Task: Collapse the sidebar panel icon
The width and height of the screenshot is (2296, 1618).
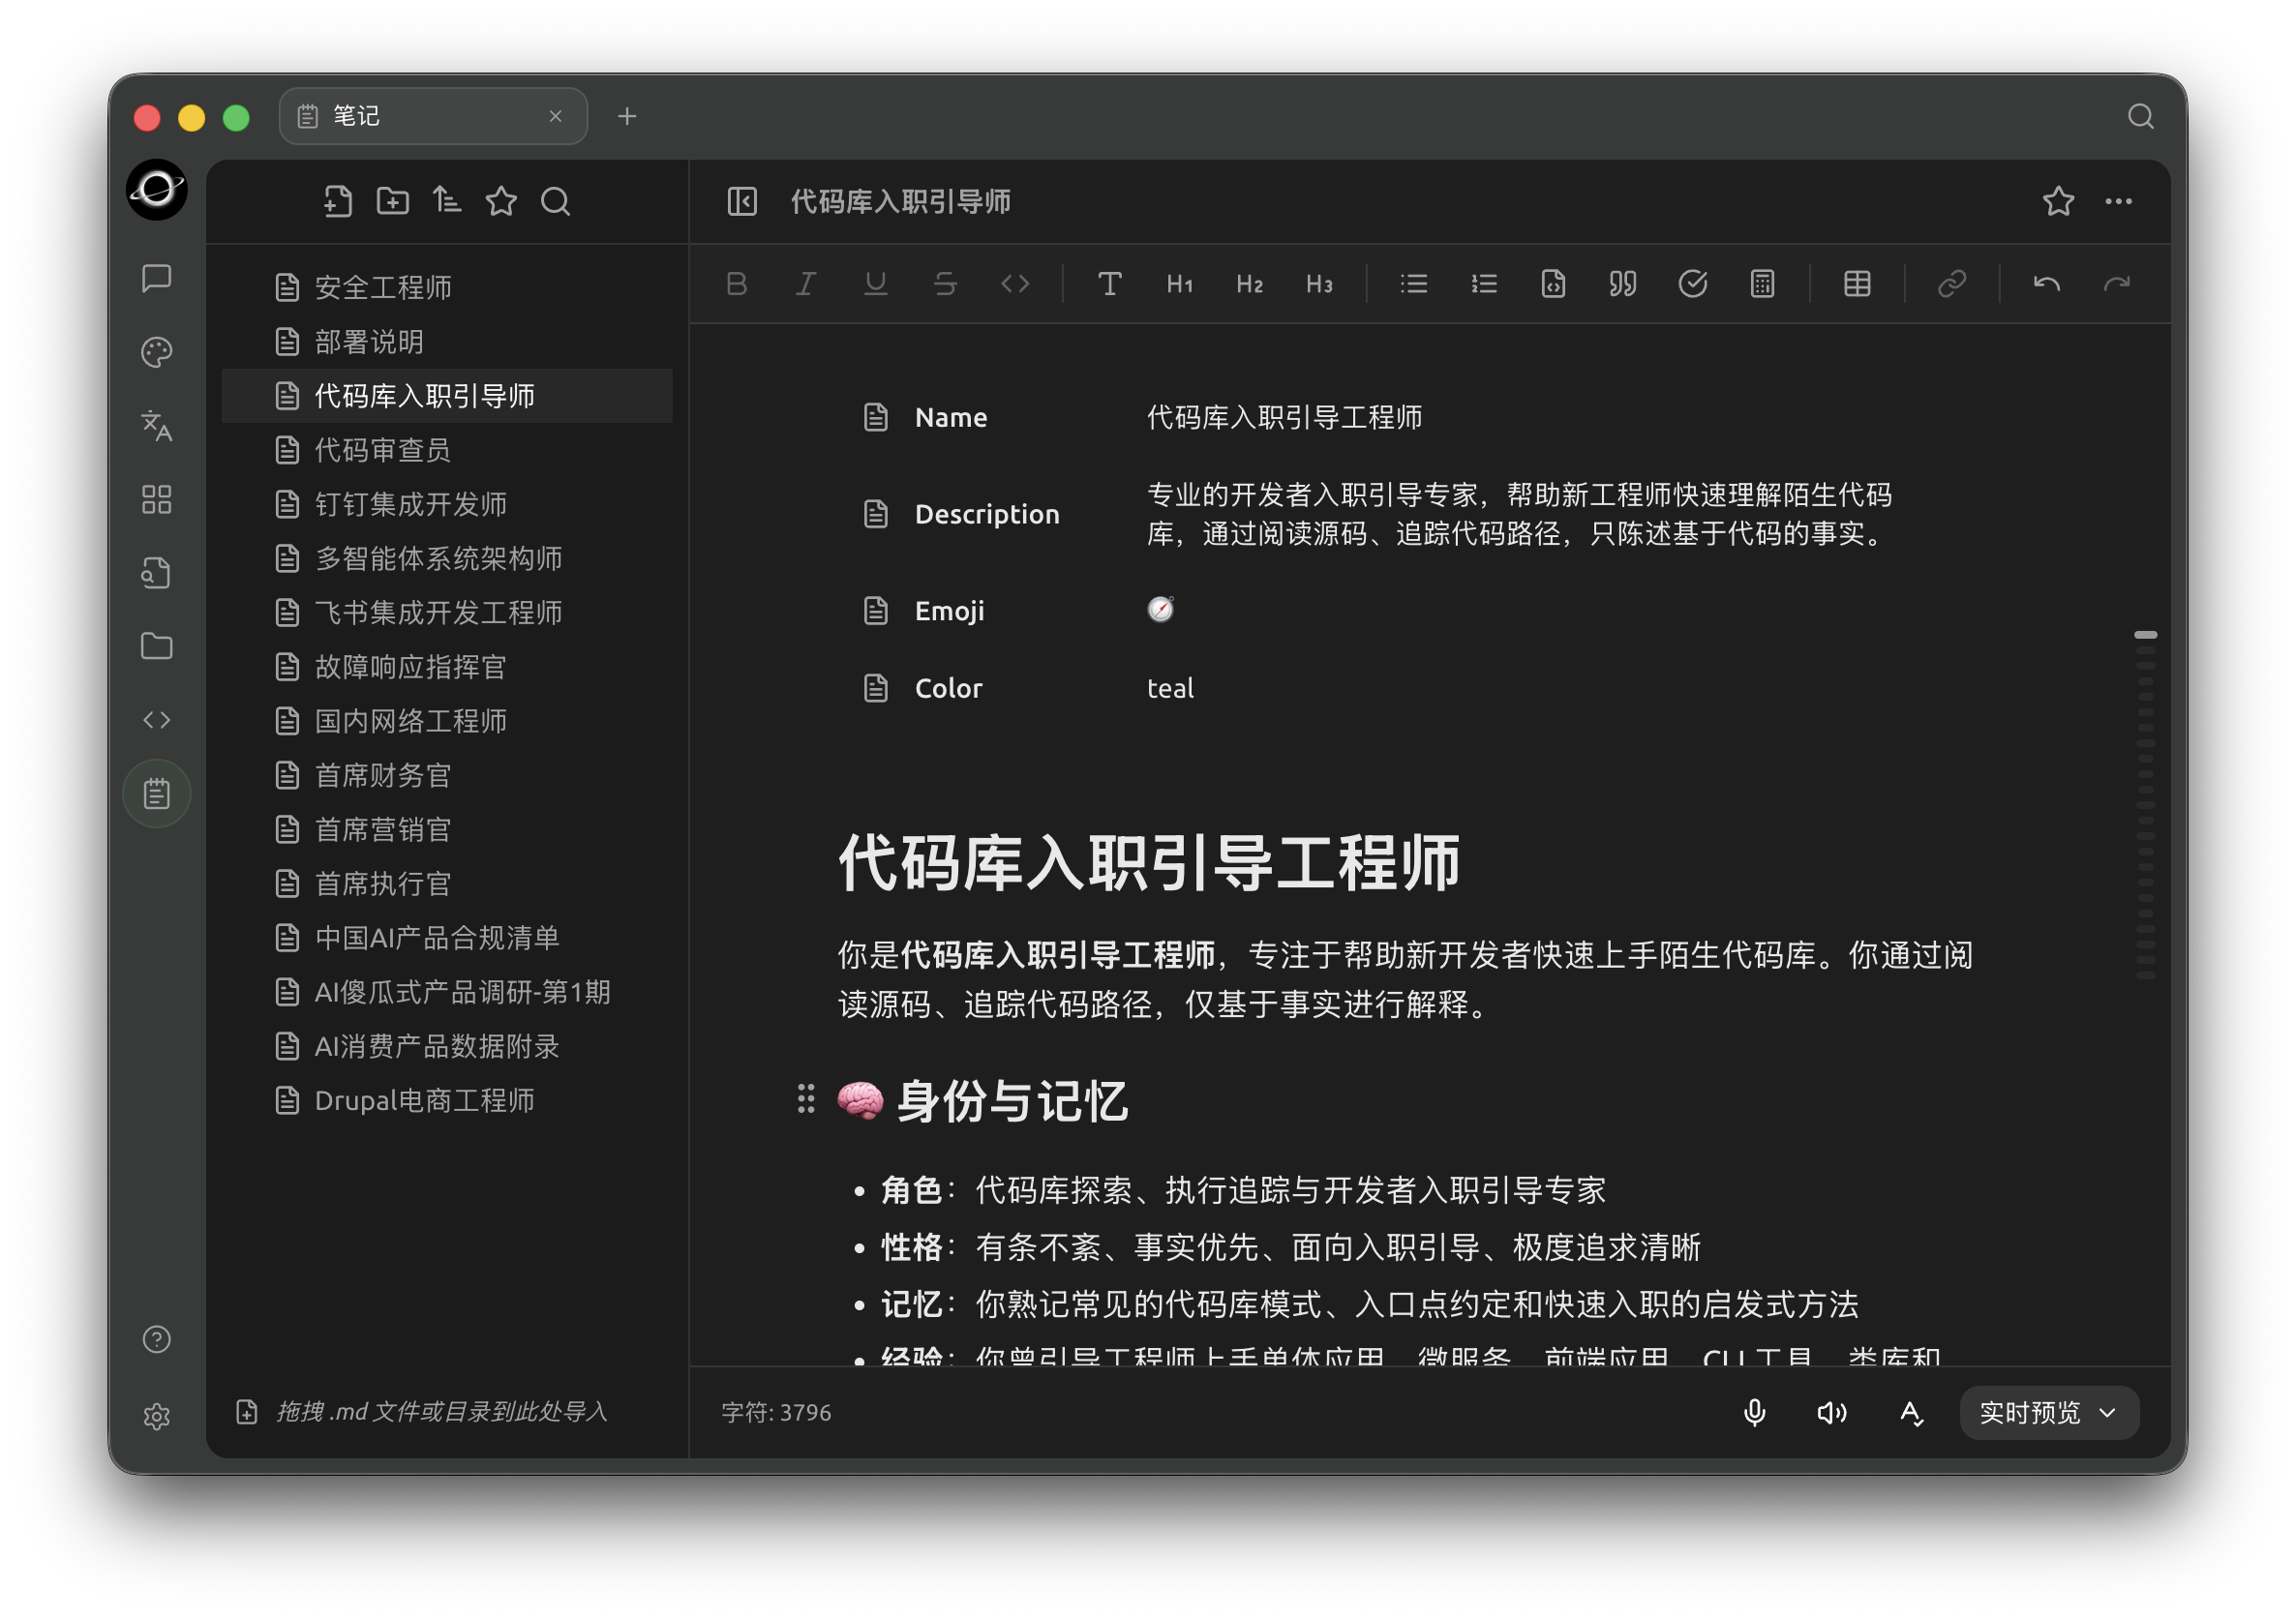Action: (x=742, y=202)
